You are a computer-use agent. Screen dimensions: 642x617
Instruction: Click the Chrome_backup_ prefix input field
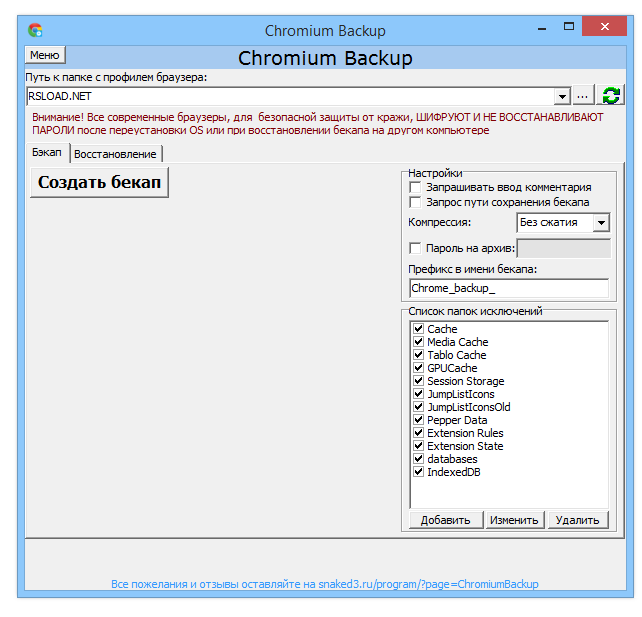(509, 288)
